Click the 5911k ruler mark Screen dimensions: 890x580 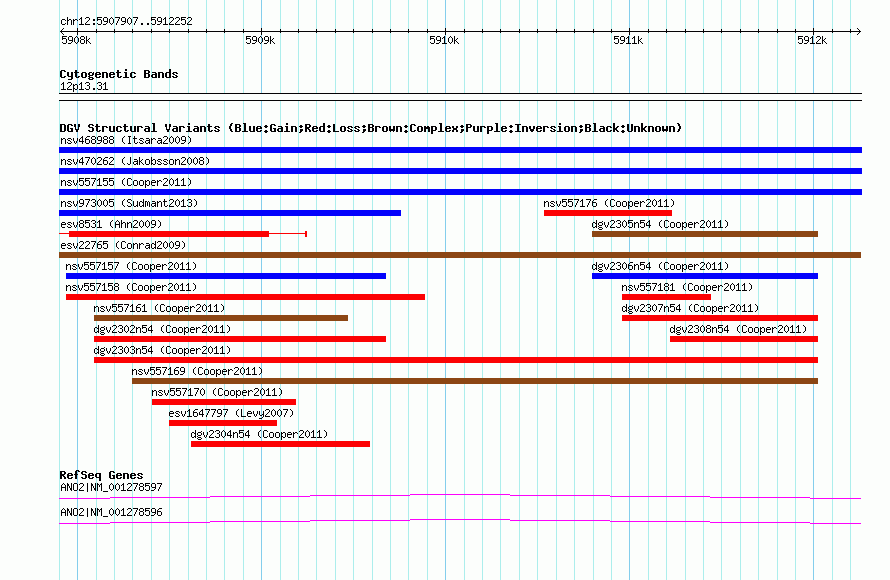click(628, 40)
